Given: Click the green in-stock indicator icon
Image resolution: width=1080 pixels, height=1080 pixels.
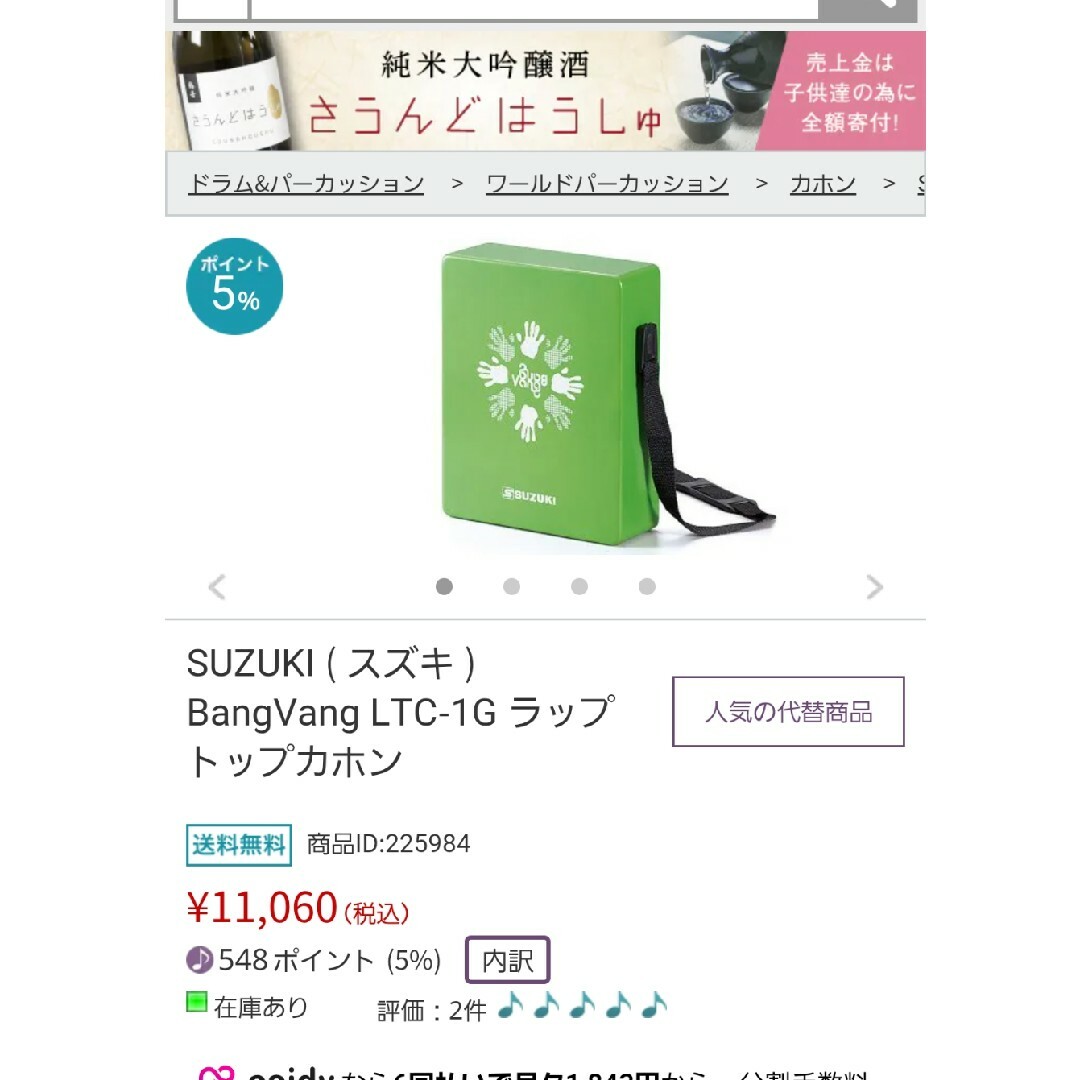Looking at the screenshot, I should point(197,1001).
